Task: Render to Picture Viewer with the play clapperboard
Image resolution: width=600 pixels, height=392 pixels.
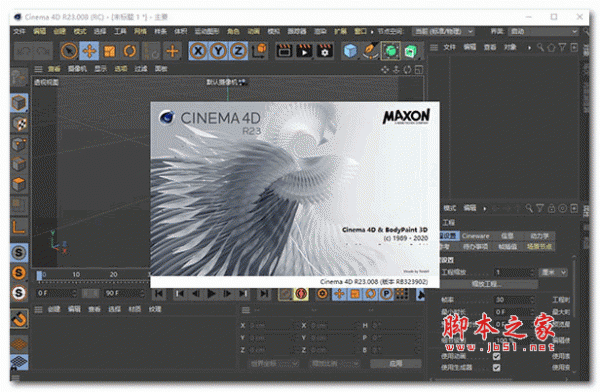Action: (x=304, y=51)
